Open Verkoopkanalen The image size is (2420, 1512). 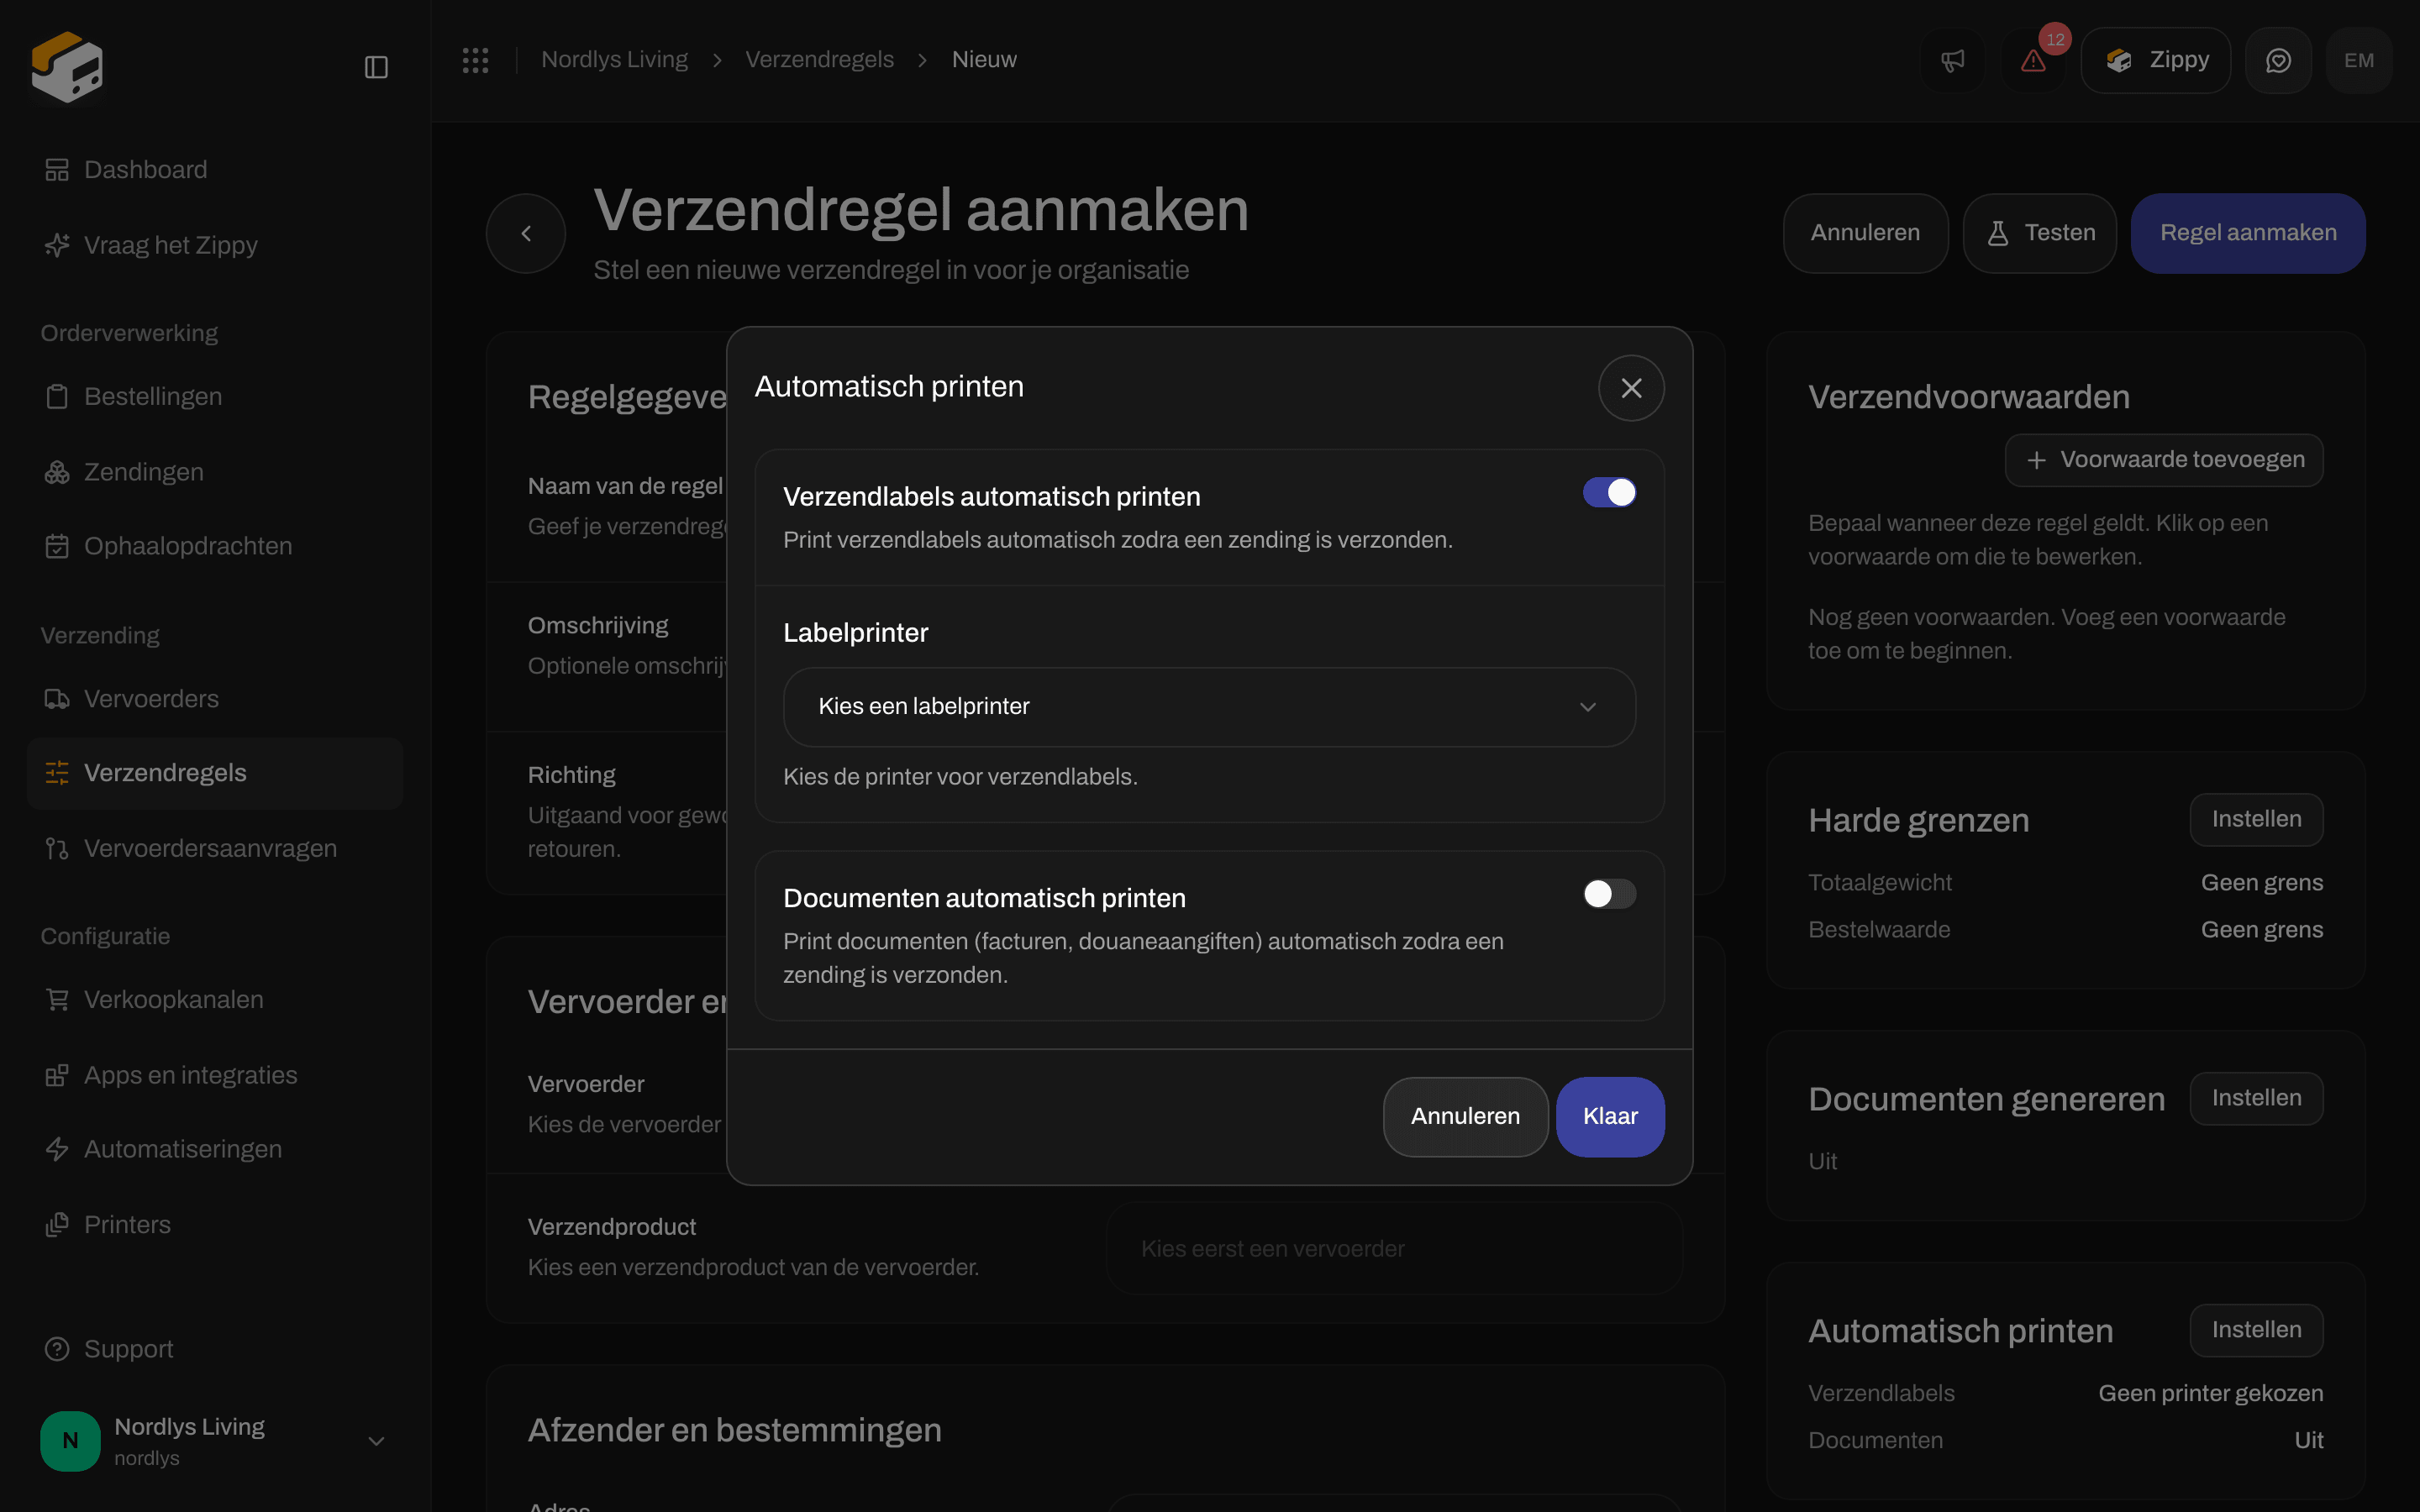click(x=215, y=999)
